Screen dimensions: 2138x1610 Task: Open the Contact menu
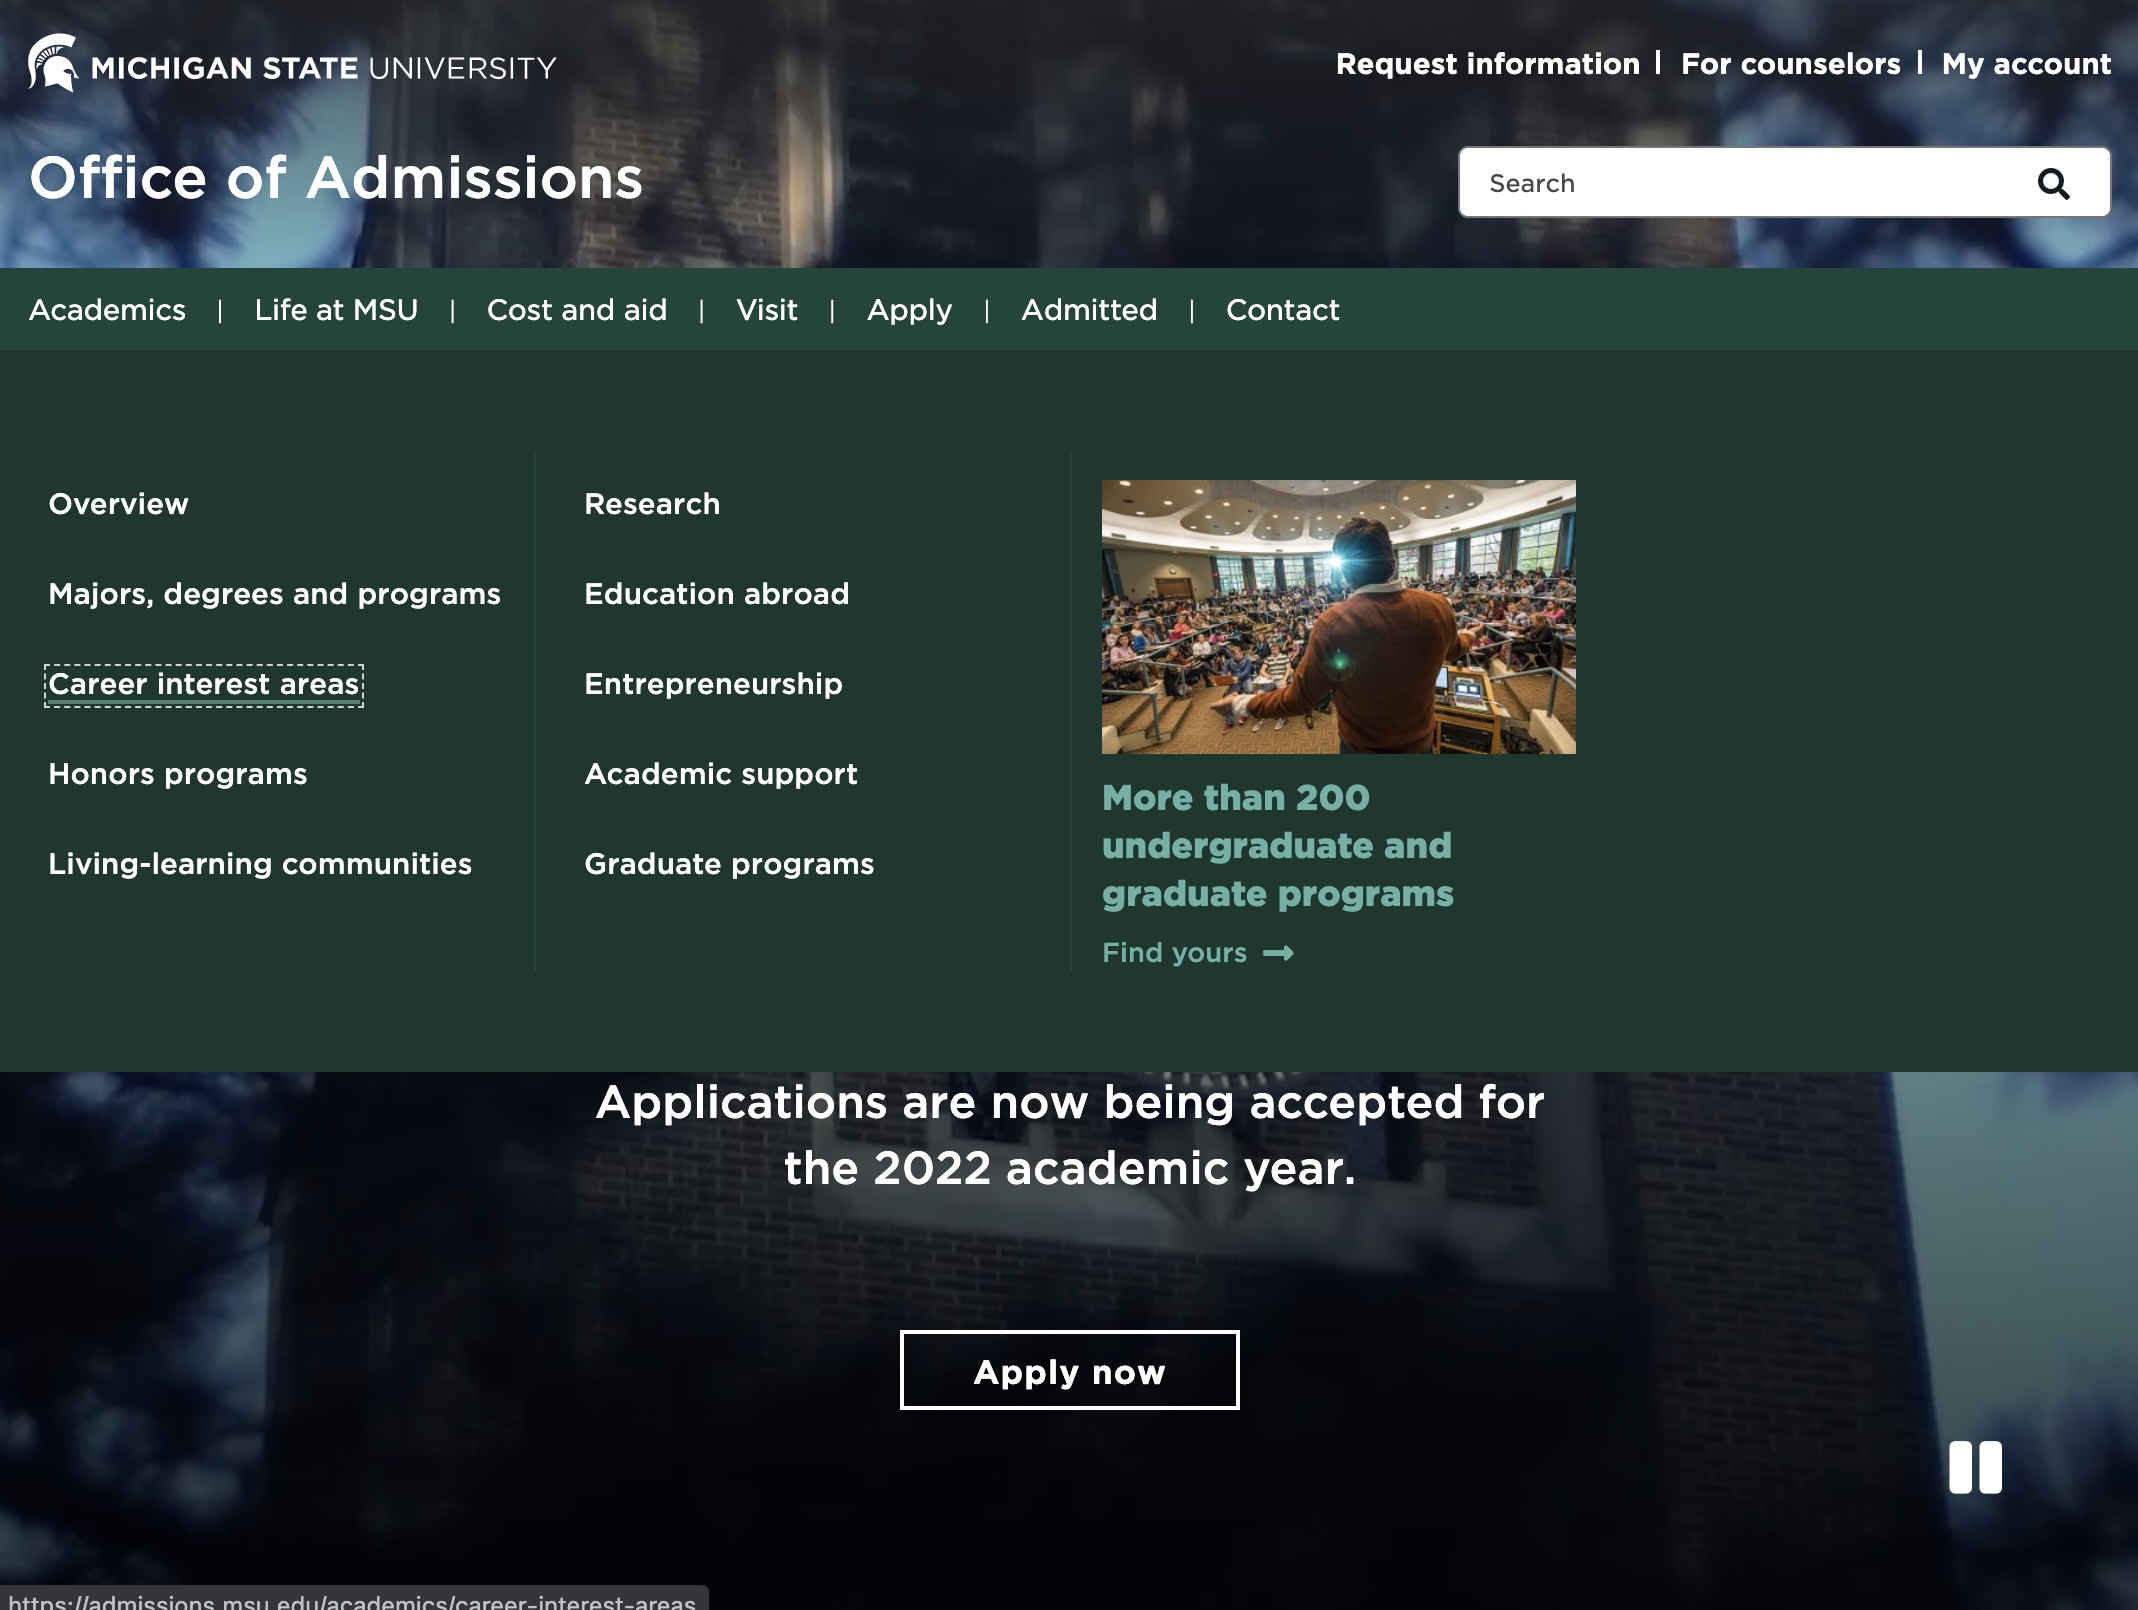click(x=1282, y=310)
